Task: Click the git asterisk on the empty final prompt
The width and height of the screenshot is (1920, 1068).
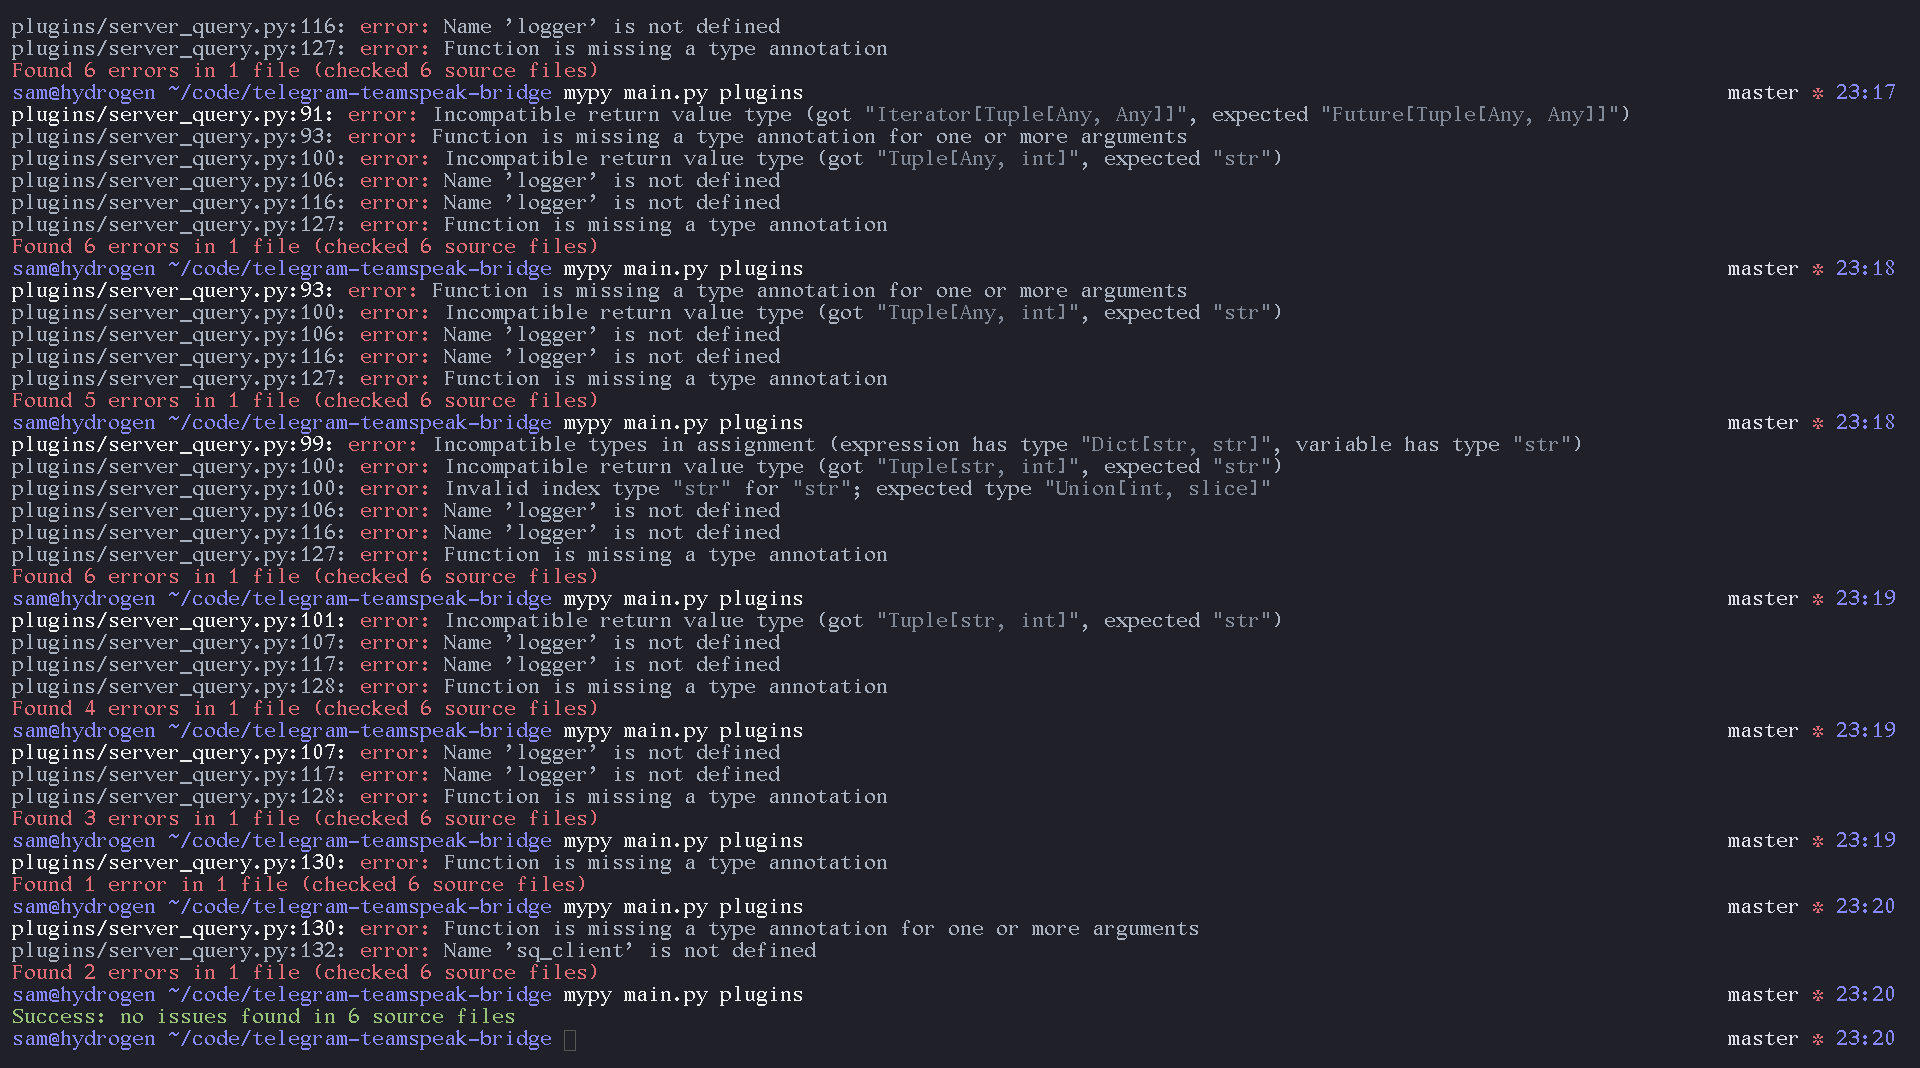Action: tap(1817, 1039)
